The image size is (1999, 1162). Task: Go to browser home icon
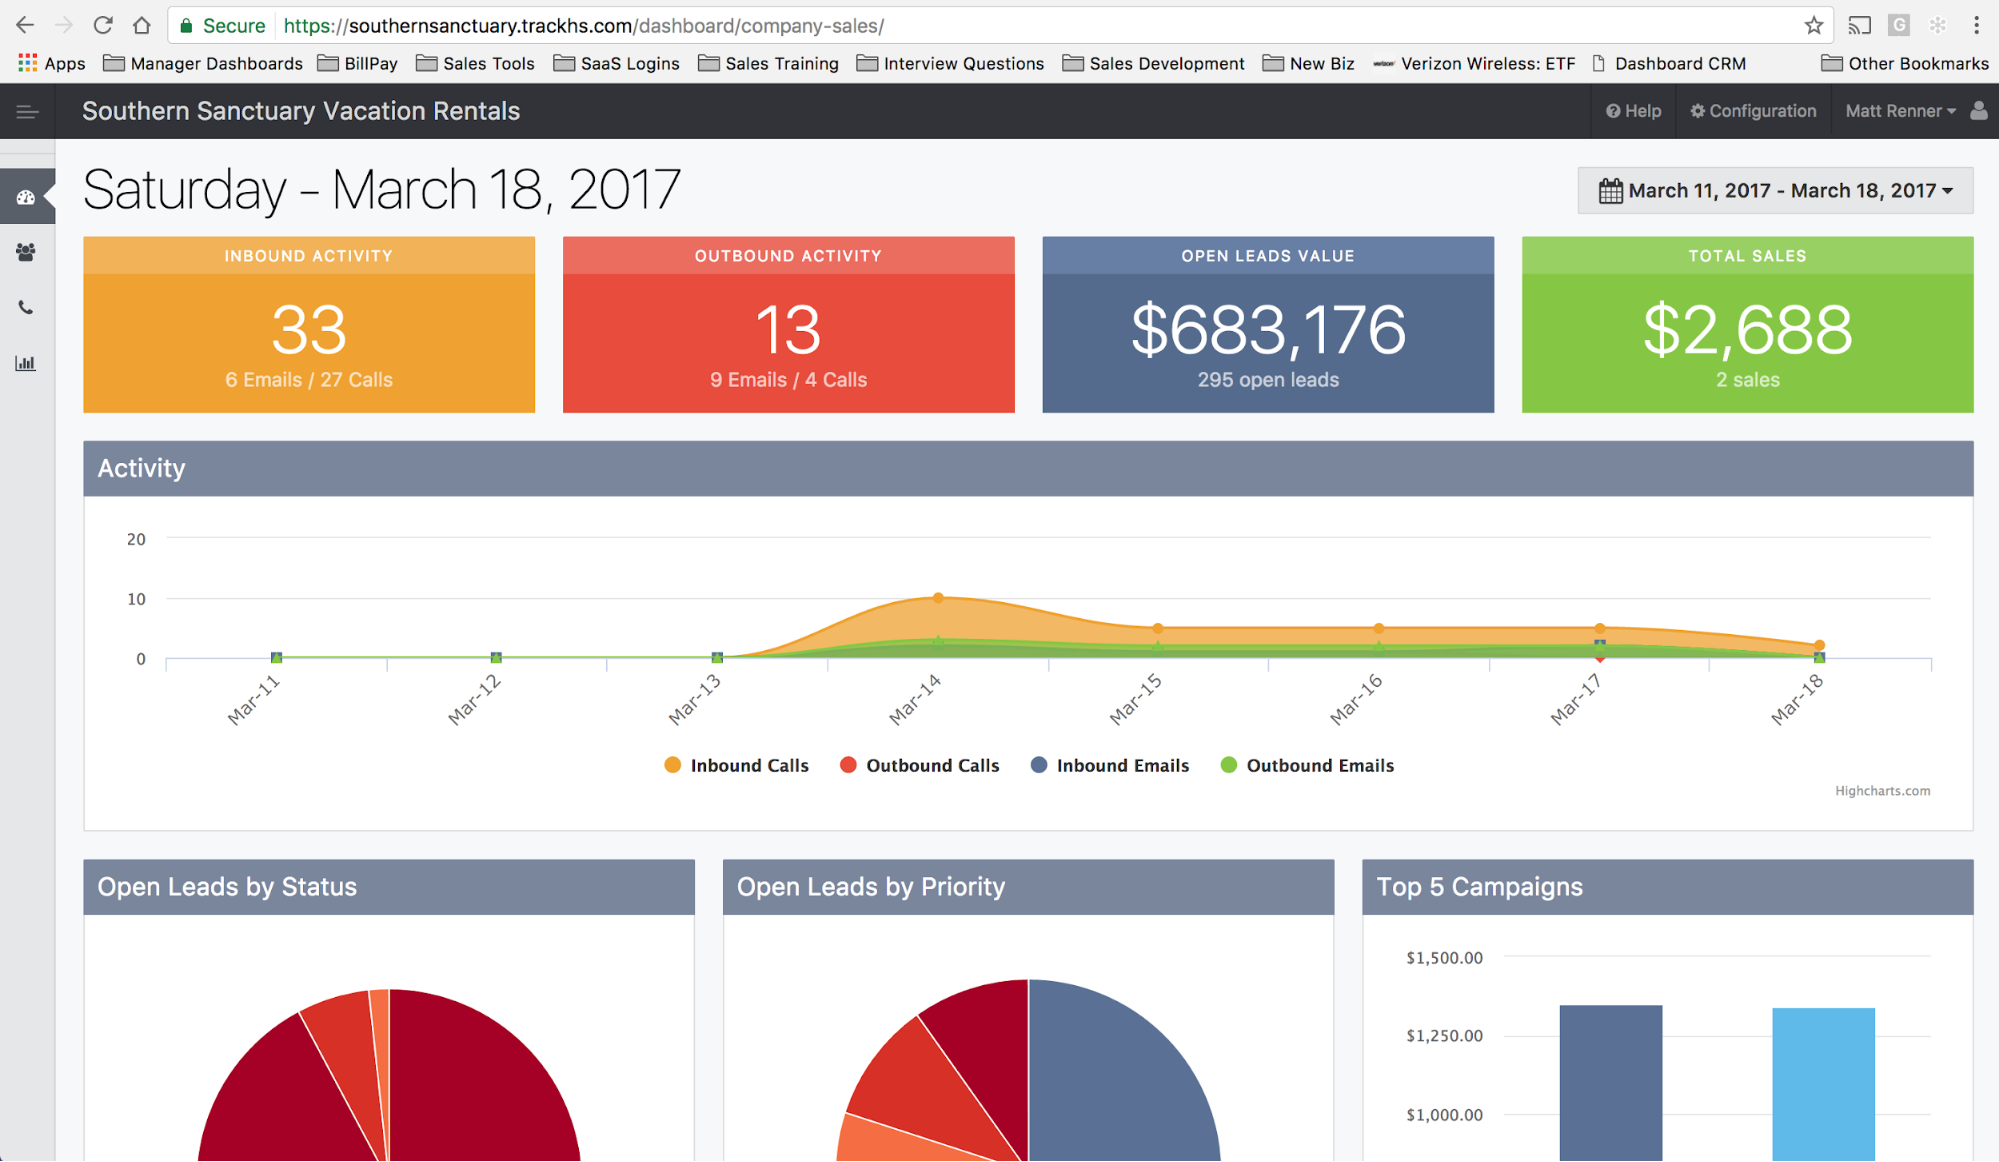coord(142,26)
